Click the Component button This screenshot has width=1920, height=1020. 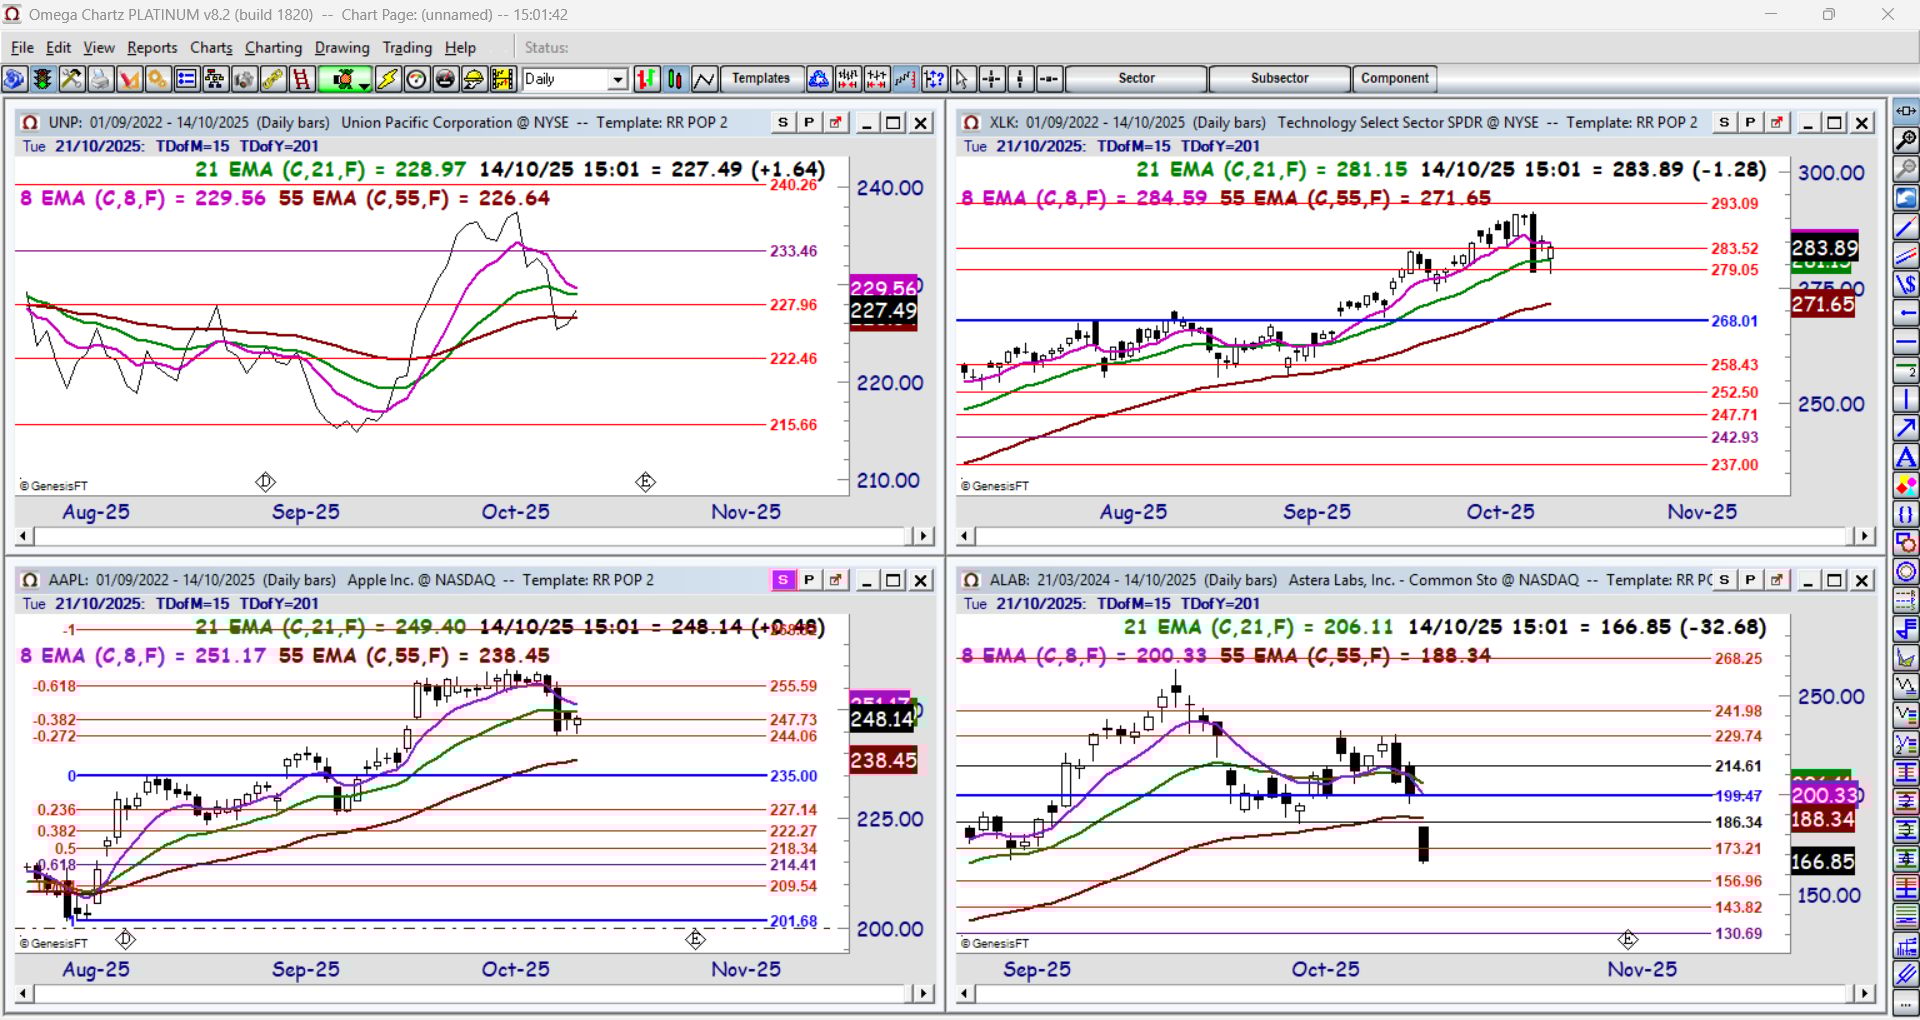(1394, 78)
